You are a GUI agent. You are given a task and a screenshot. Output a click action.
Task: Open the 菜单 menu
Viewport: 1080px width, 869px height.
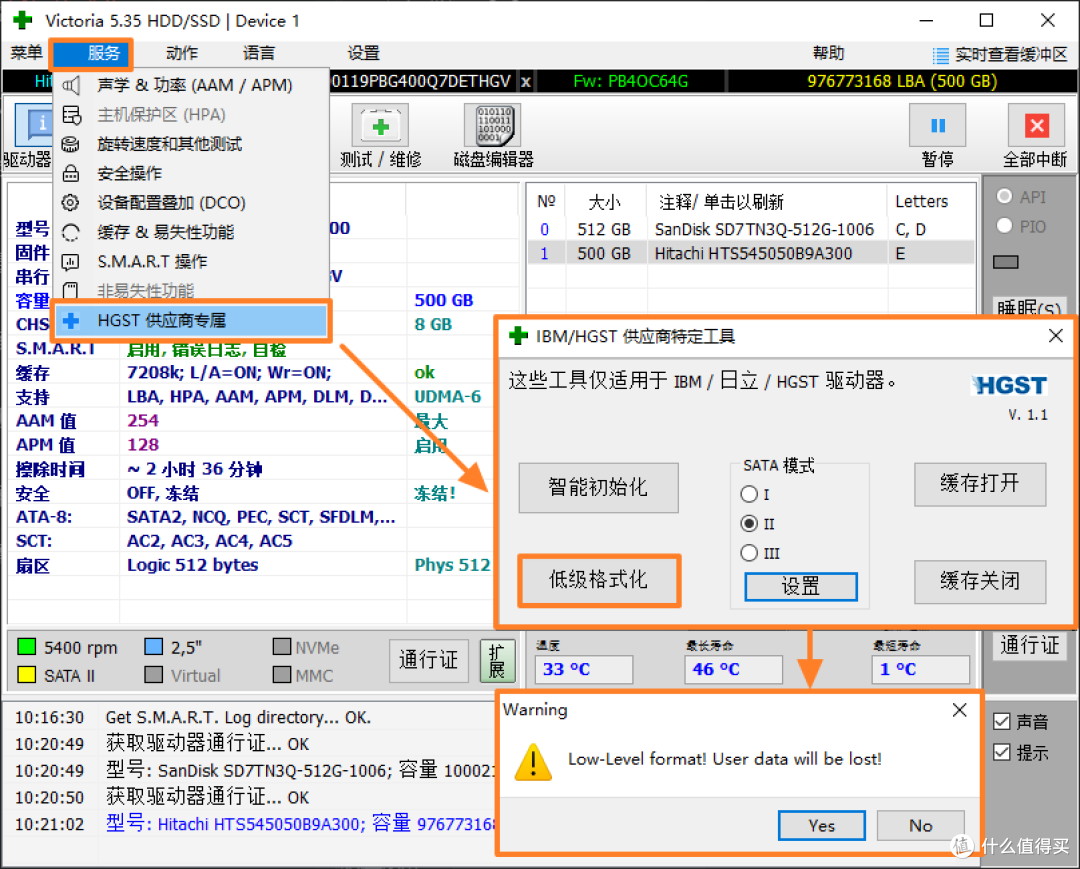[26, 53]
